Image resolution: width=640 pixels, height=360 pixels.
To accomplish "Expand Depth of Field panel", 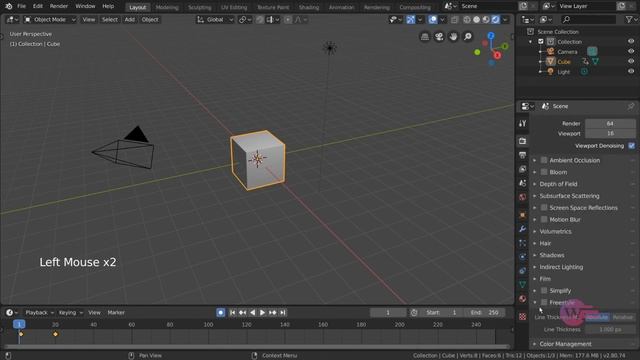I will tap(558, 184).
